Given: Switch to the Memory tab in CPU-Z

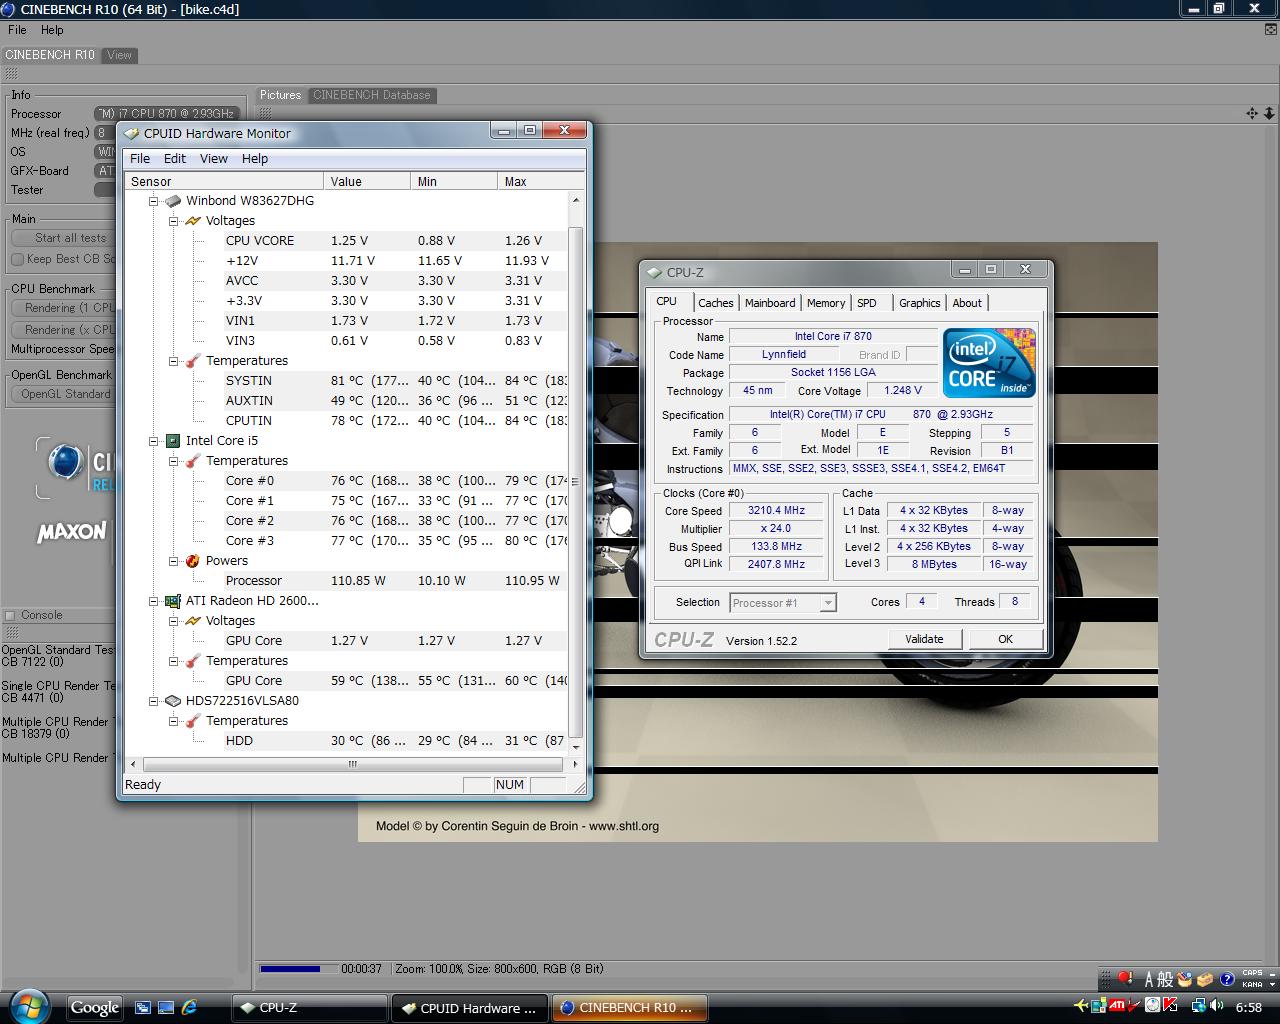Looking at the screenshot, I should (825, 303).
